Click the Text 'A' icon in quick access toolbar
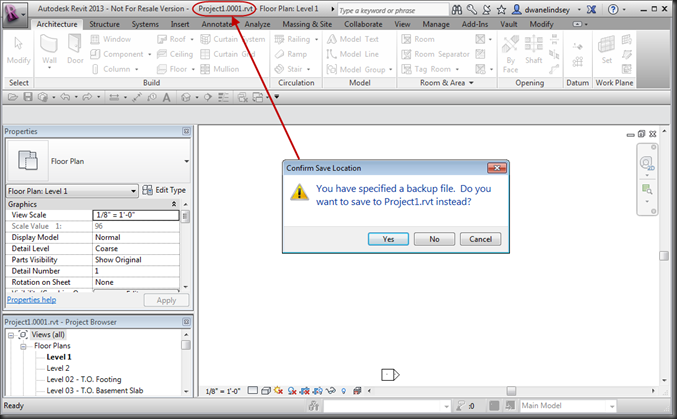This screenshot has height=419, width=677. [166, 98]
